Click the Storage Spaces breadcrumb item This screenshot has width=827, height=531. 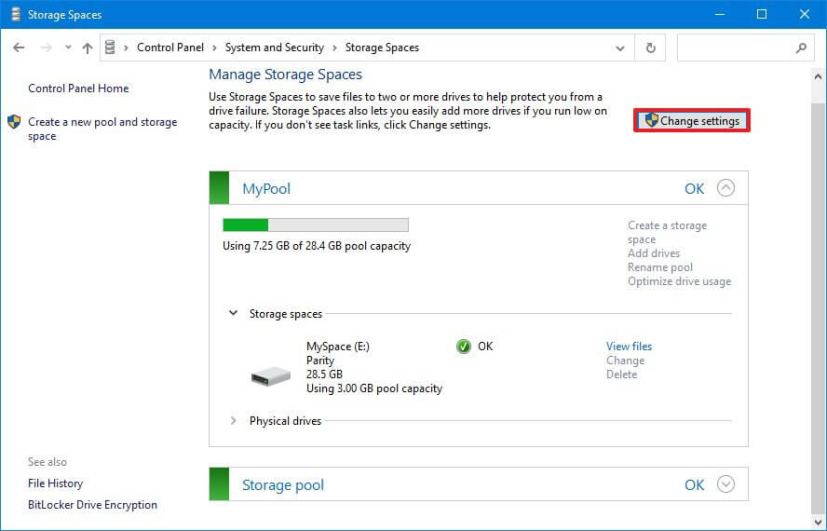(382, 47)
